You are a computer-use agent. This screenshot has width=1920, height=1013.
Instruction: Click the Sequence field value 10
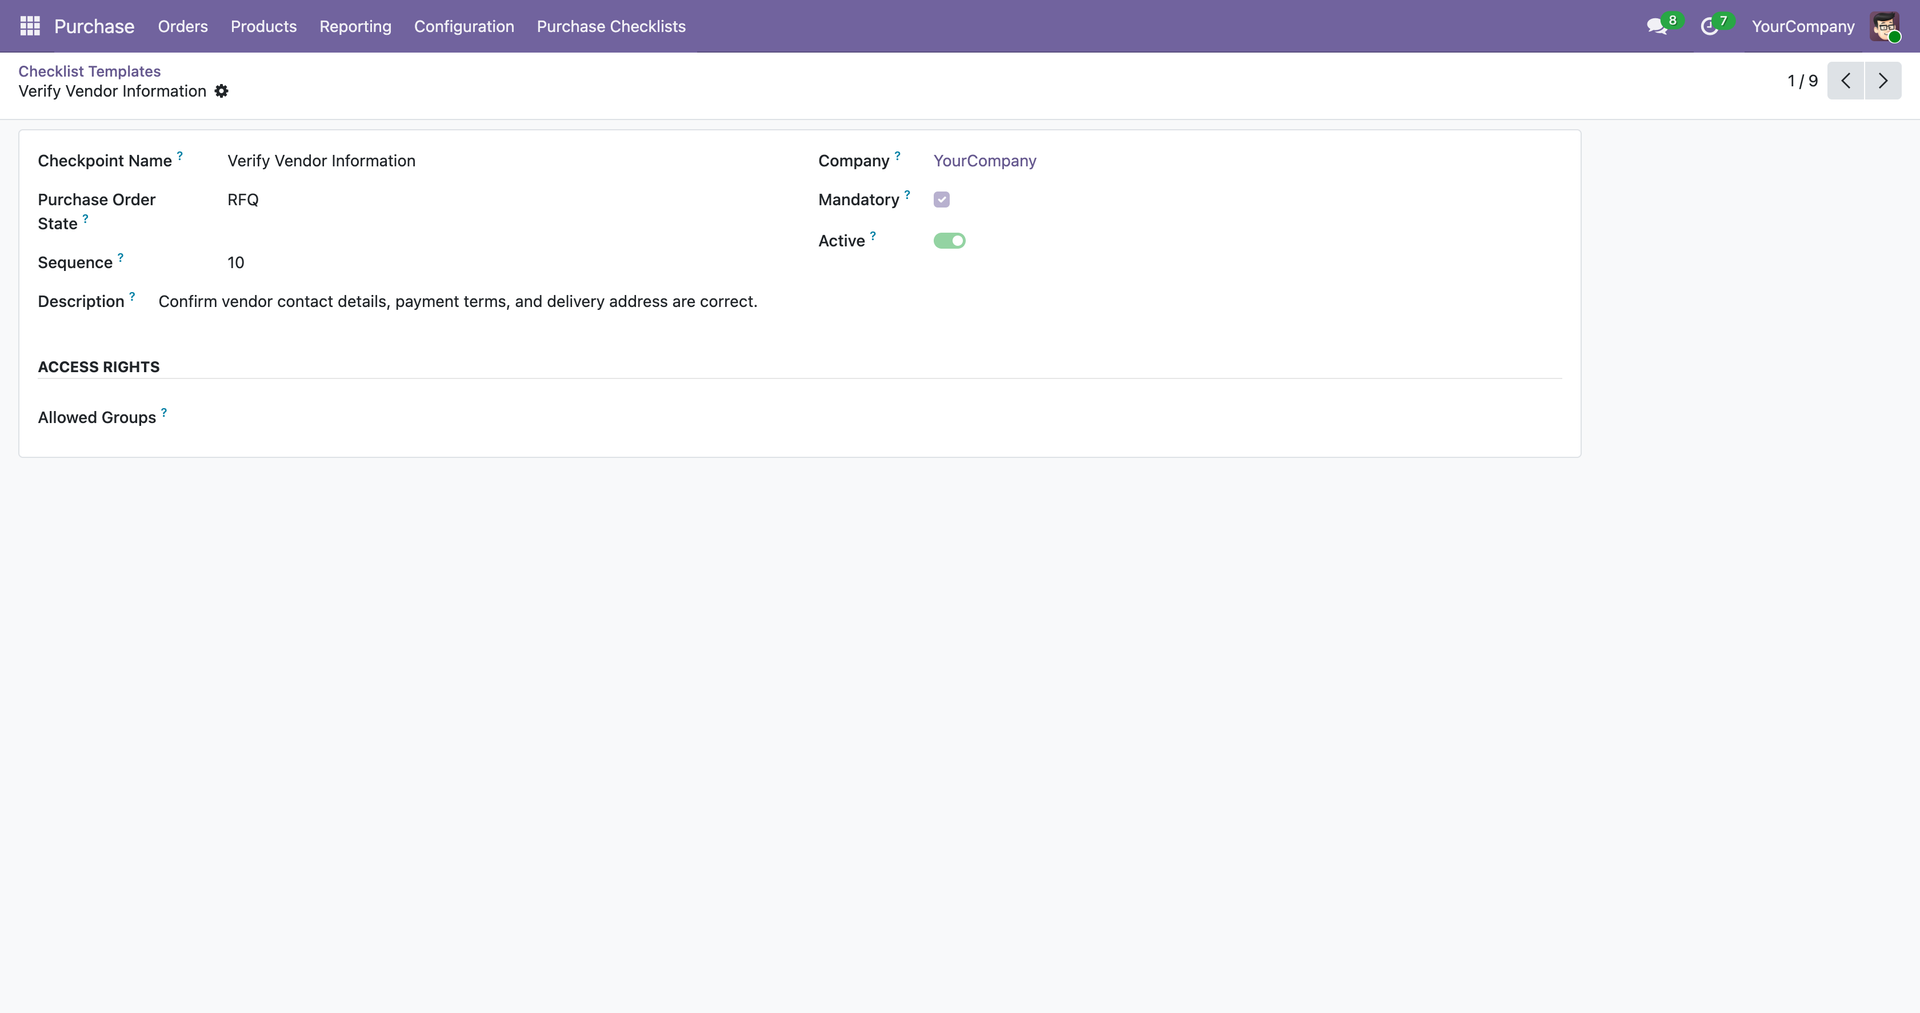tap(236, 263)
